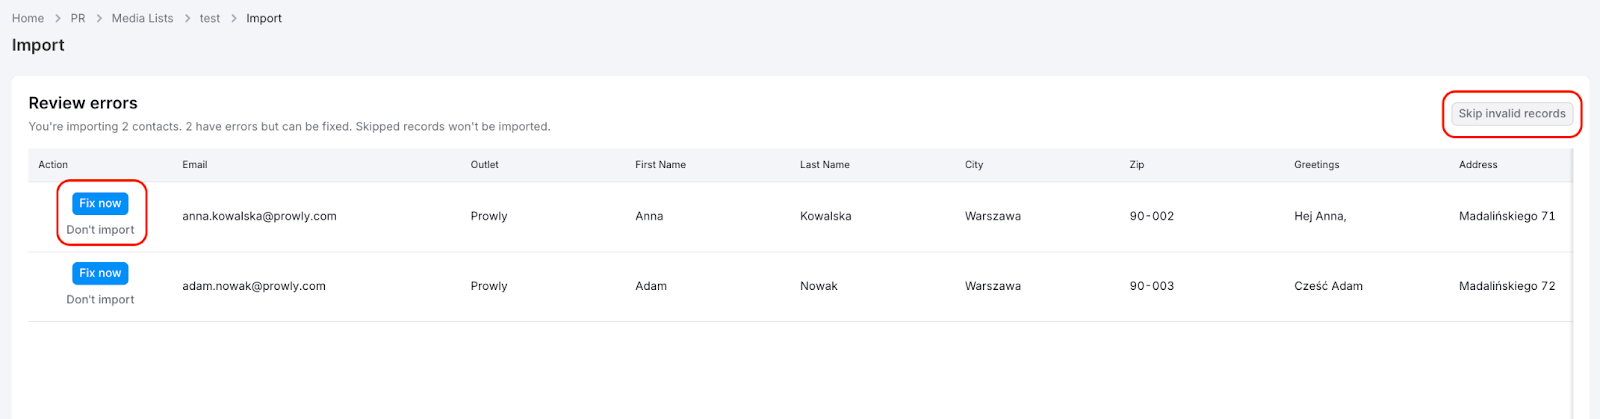
Task: Click the Last Name column header
Action: 825,165
